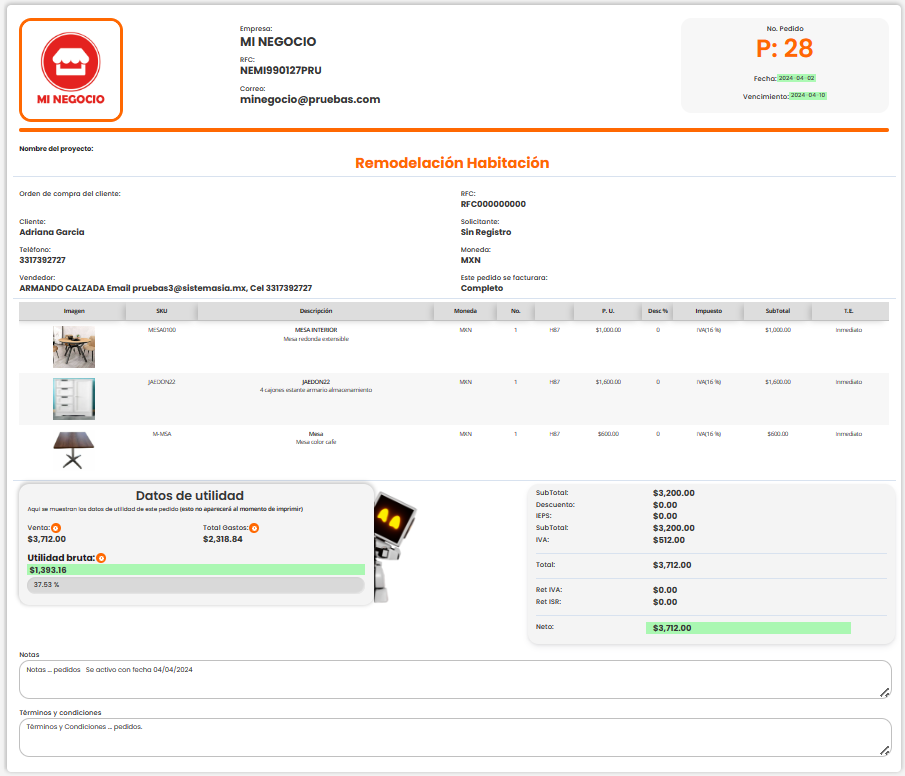The width and height of the screenshot is (905, 776).
Task: Open the MESA INTERIOR product image
Action: click(x=73, y=347)
